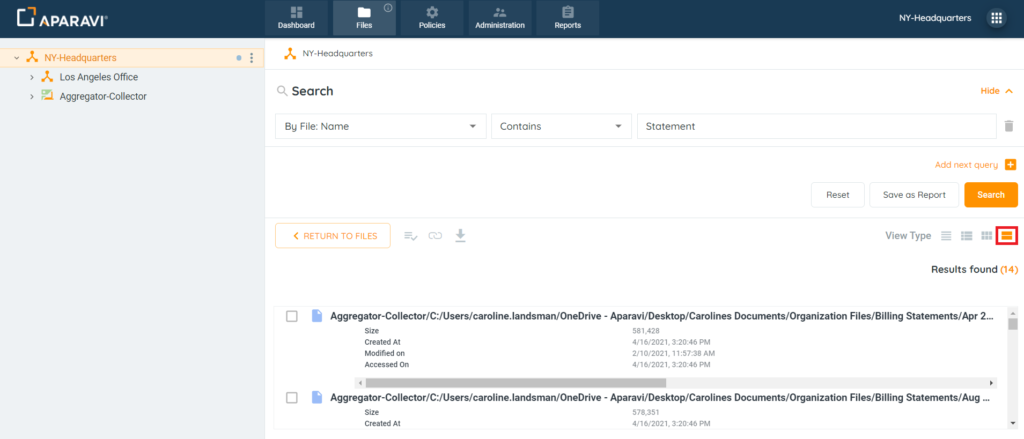The image size is (1024, 439).
Task: Open the Reports tab
Action: 568,18
